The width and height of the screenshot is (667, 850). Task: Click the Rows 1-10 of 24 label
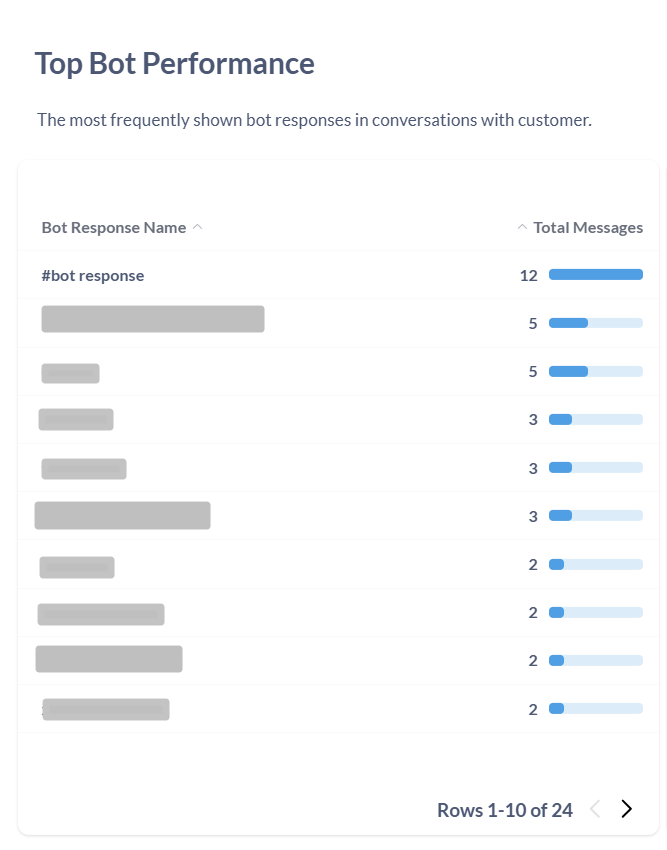point(504,810)
